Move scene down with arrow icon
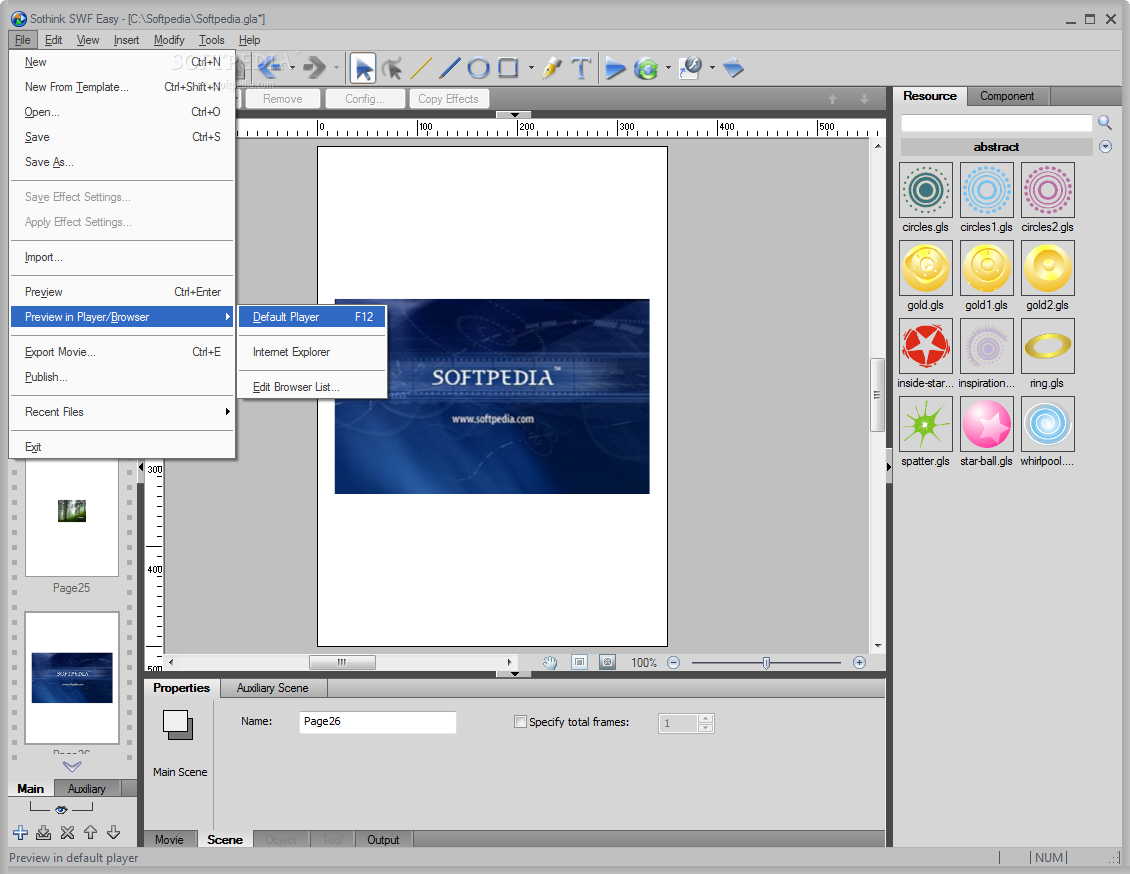This screenshot has height=874, width=1130. 113,833
